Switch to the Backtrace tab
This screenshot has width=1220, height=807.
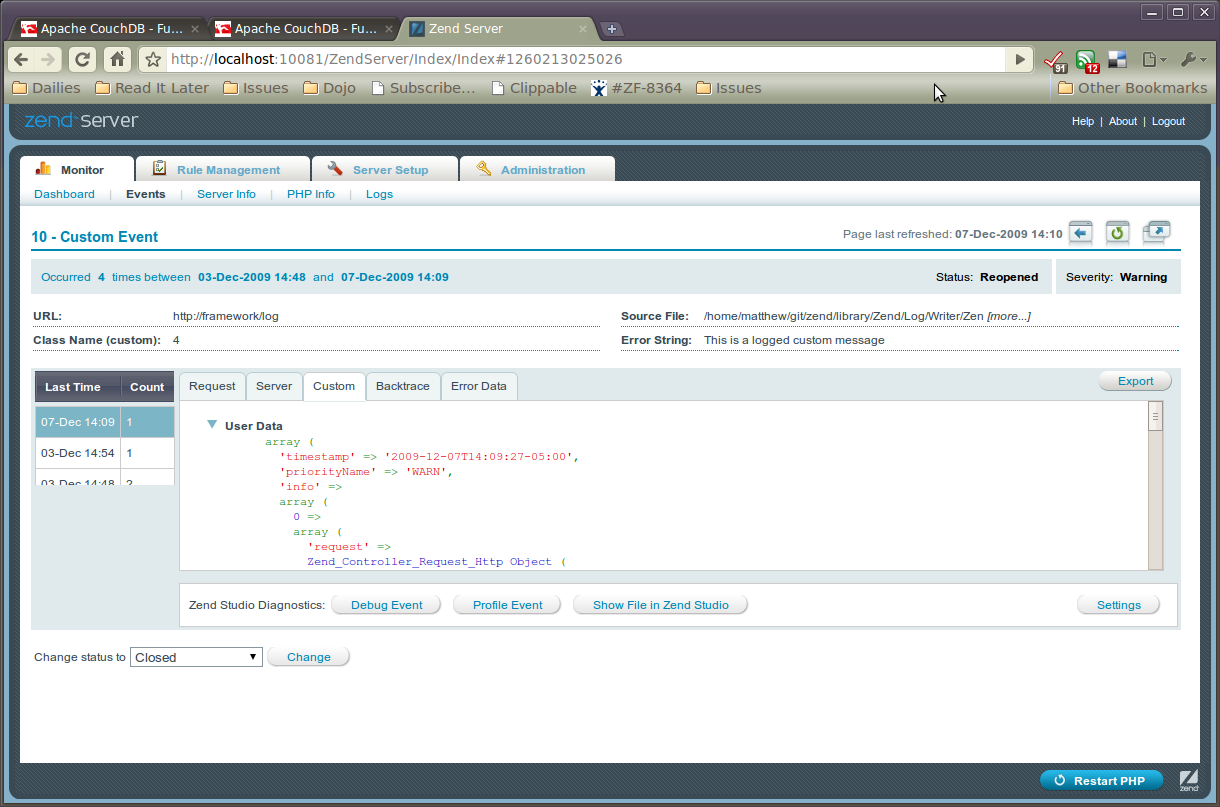402,386
